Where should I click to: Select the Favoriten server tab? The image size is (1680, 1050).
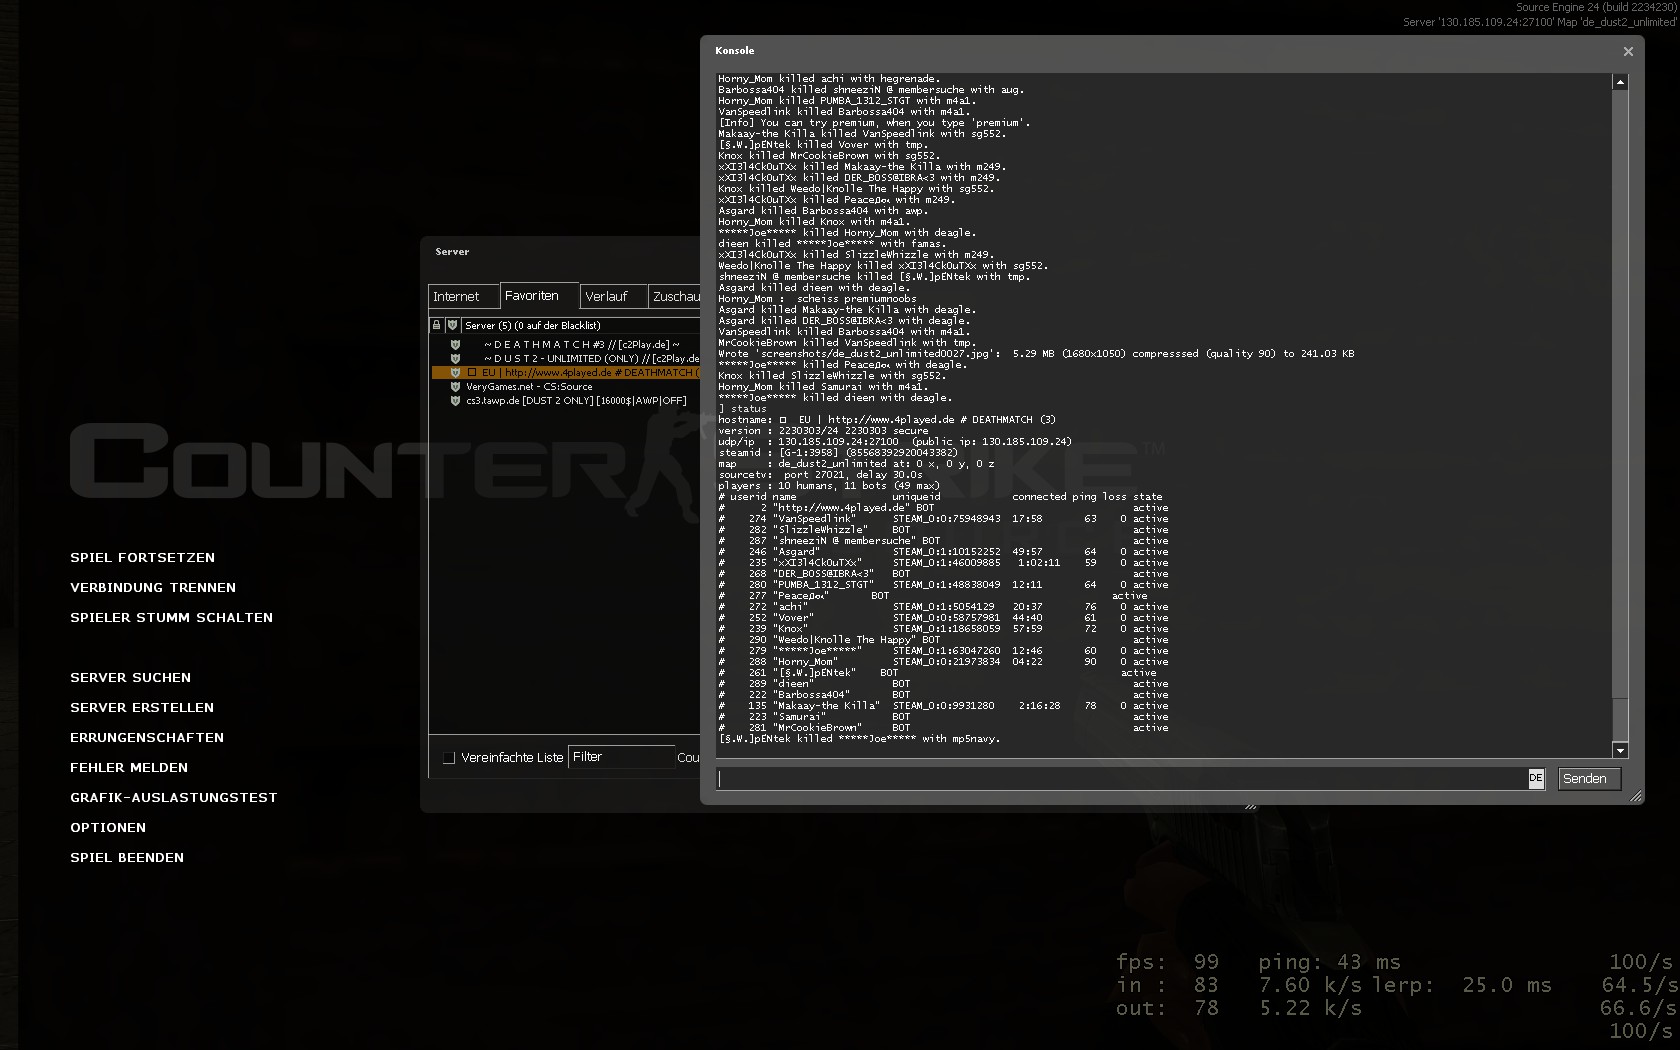[539, 296]
